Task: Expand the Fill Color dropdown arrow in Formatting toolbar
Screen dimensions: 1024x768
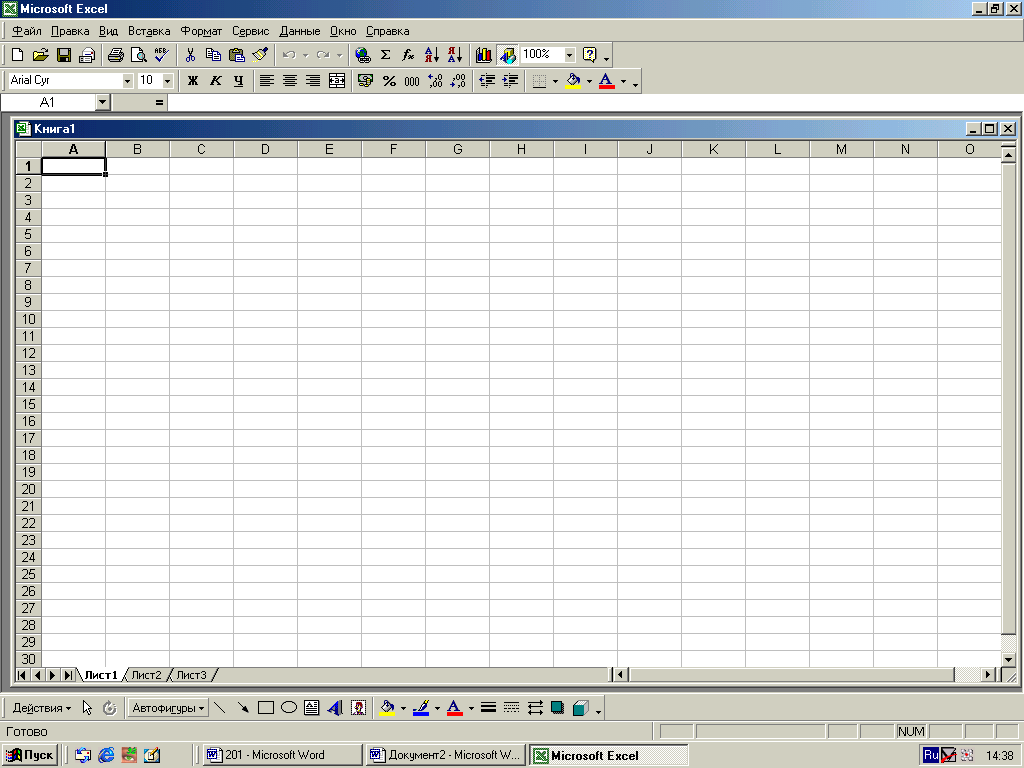Action: coord(589,81)
